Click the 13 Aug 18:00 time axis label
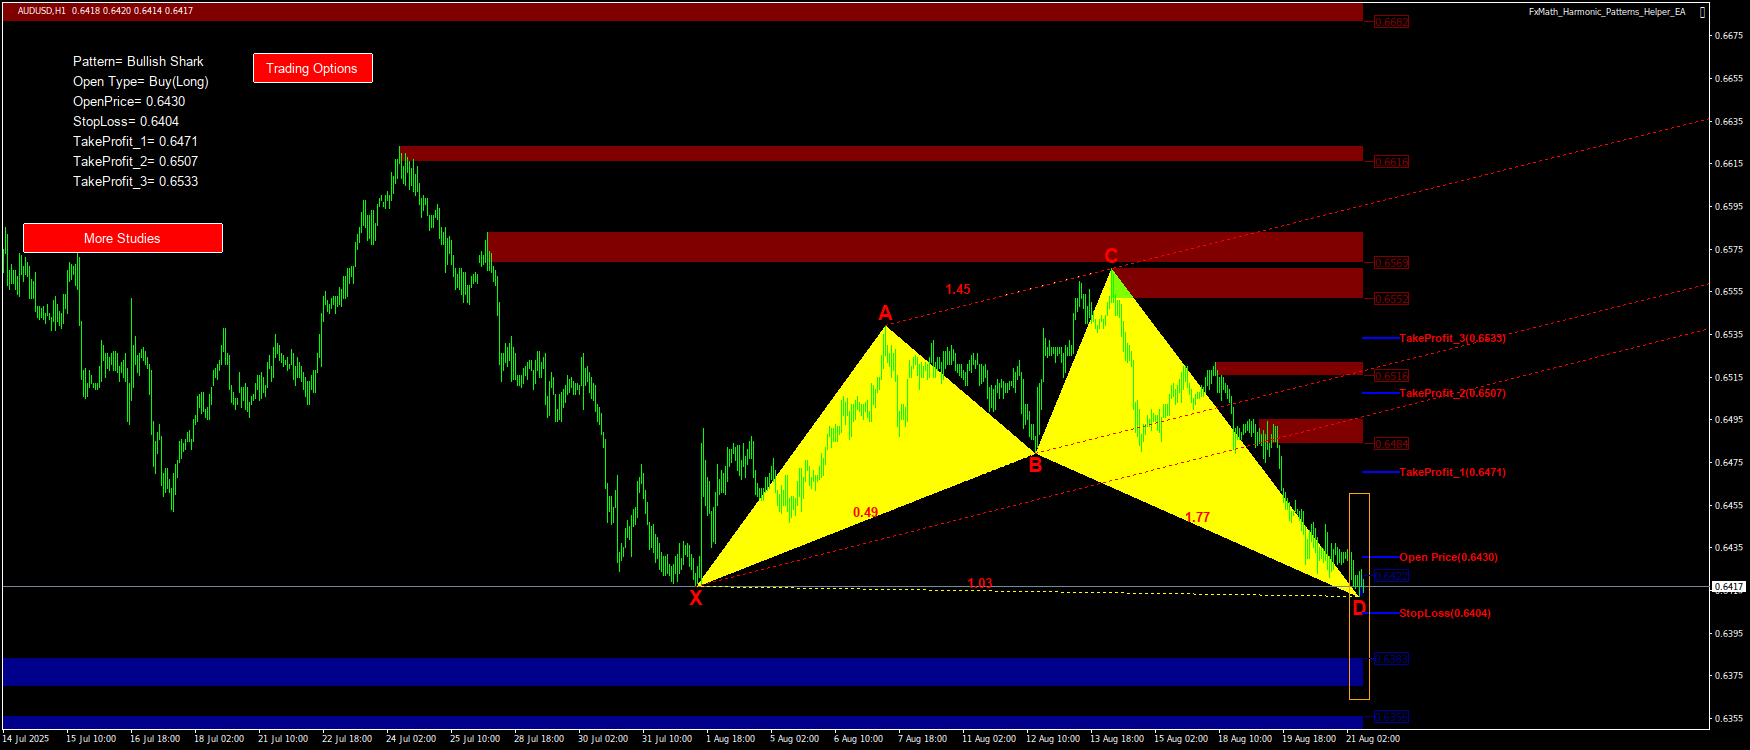The image size is (1750, 750). 1117,739
